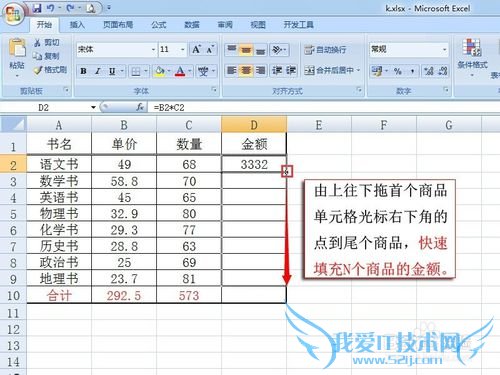
Task: Activate the Format Painter
Action: 50,70
